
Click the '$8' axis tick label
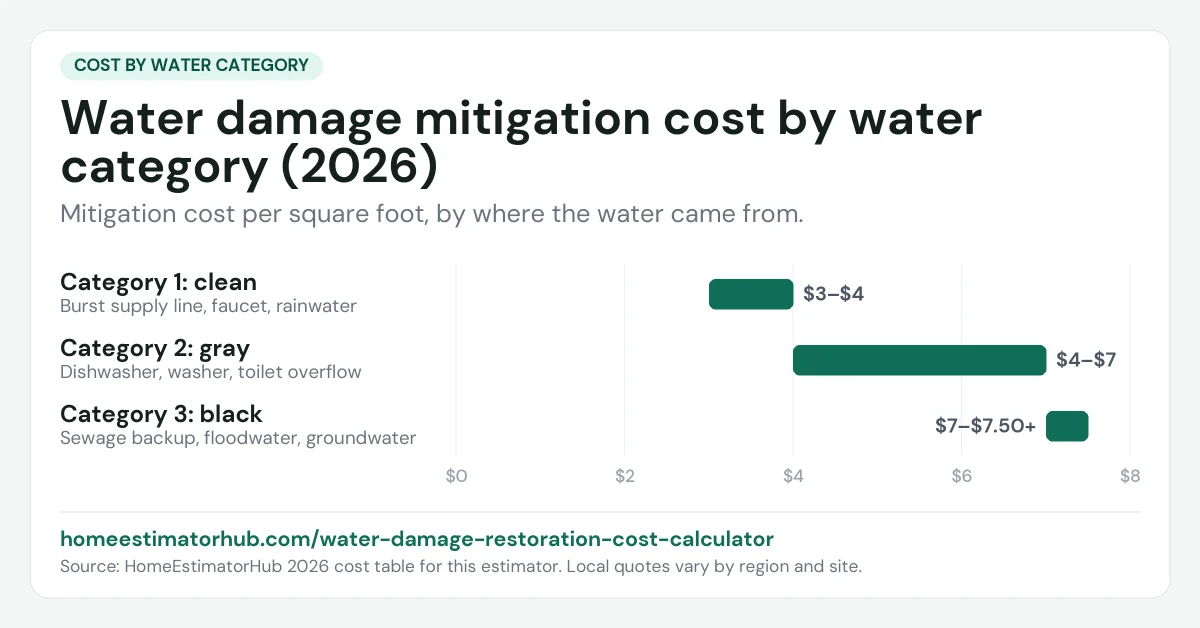(x=1130, y=477)
